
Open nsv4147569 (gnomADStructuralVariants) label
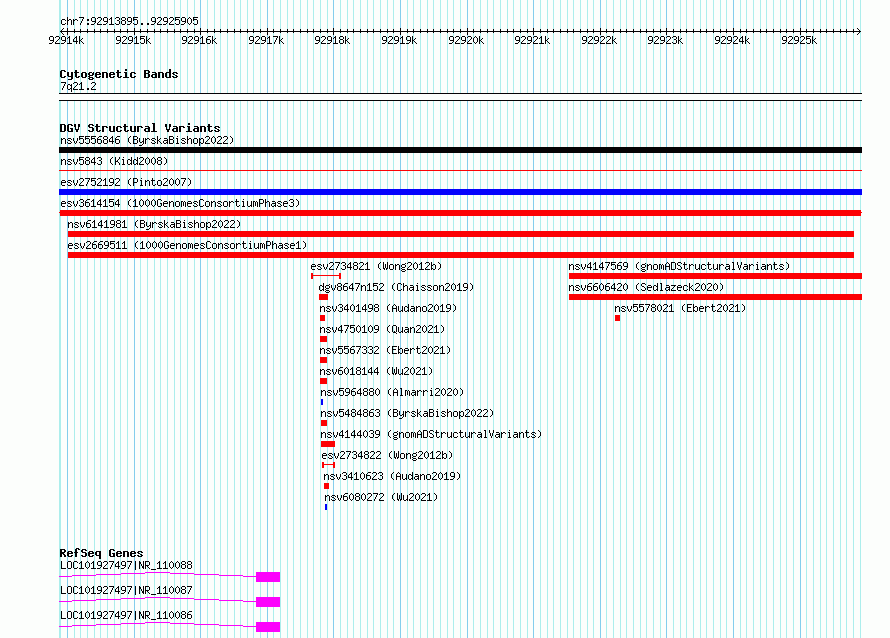pos(679,266)
